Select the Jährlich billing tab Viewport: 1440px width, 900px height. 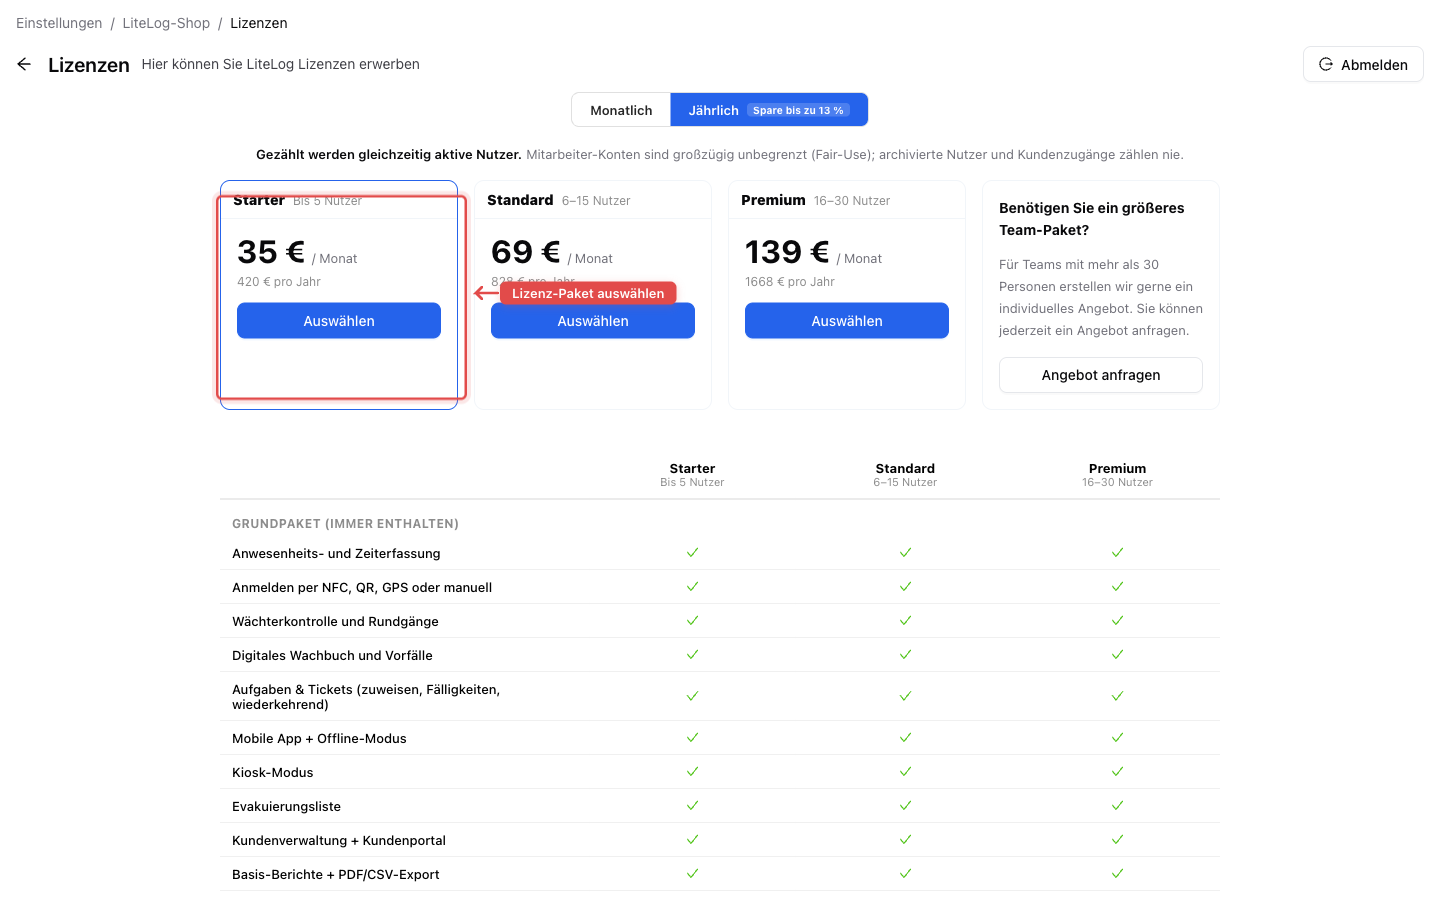click(x=769, y=110)
